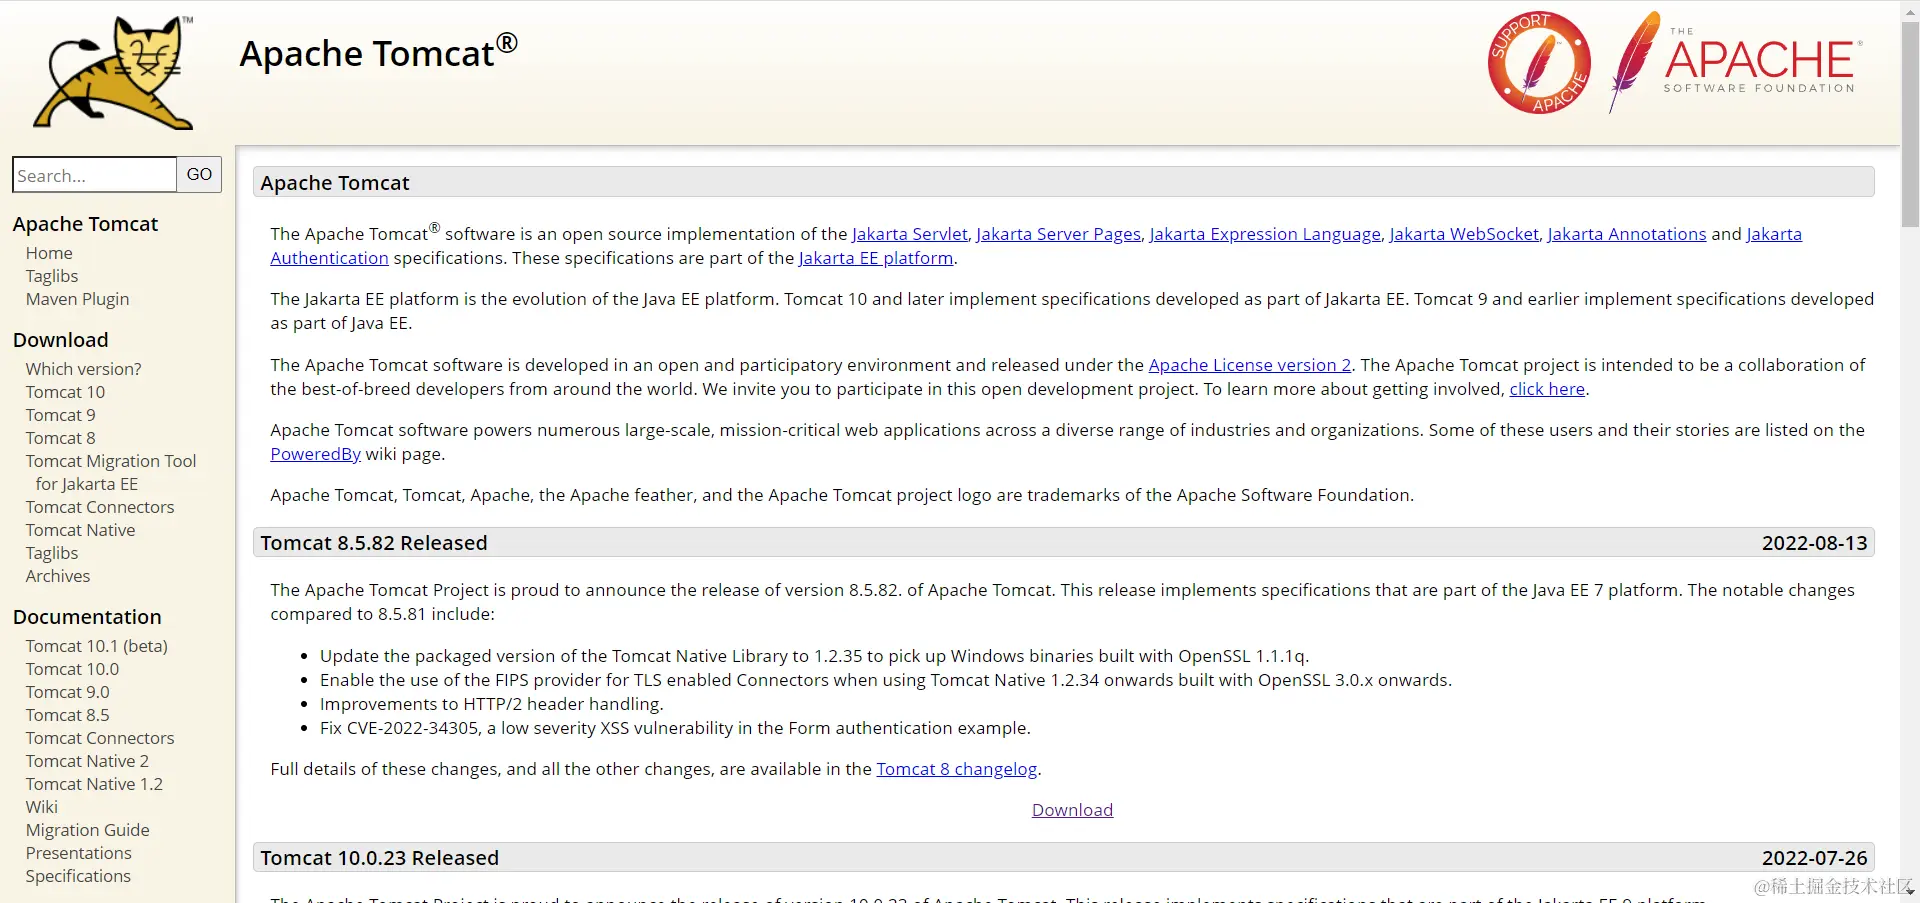Click the Download link for Tomcat 8.5.82
Image resolution: width=1920 pixels, height=903 pixels.
[1072, 810]
